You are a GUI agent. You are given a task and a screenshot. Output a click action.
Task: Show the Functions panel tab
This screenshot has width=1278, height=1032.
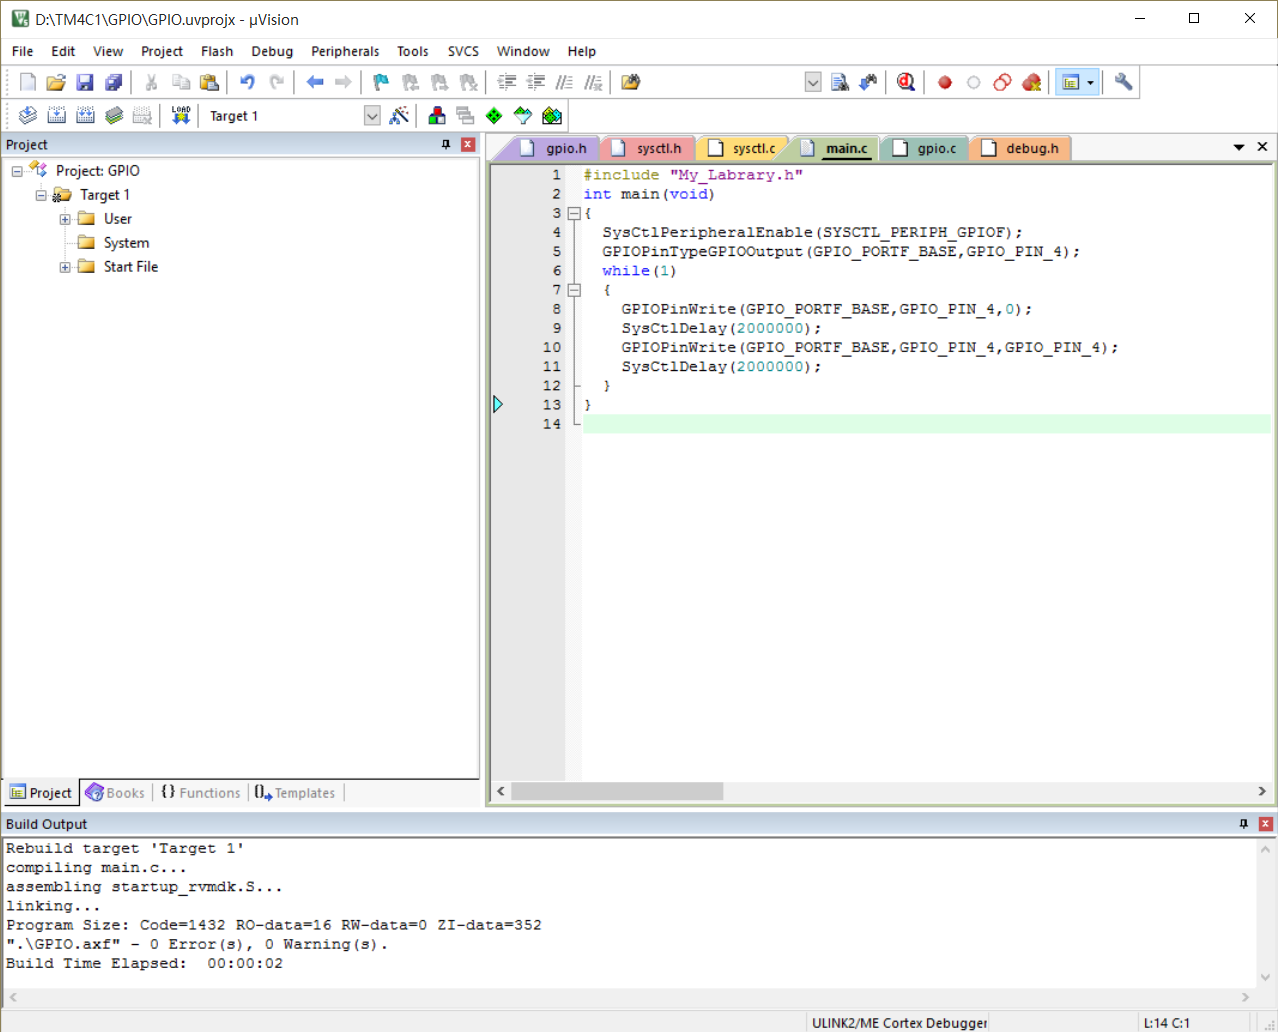point(201,793)
